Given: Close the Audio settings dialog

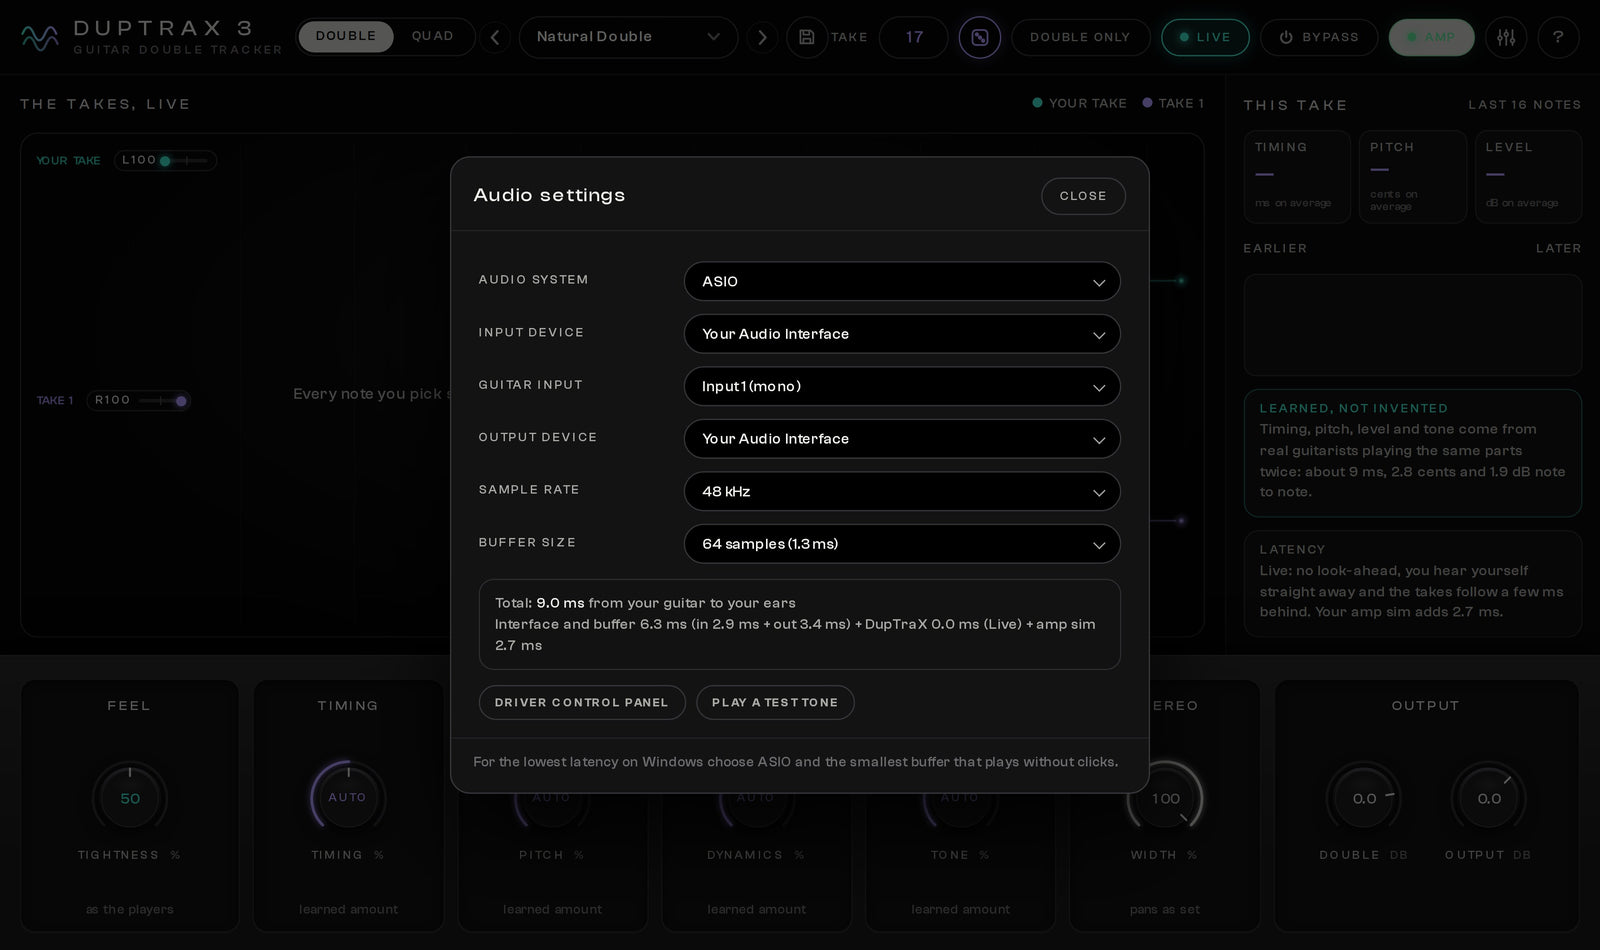Looking at the screenshot, I should pos(1083,196).
